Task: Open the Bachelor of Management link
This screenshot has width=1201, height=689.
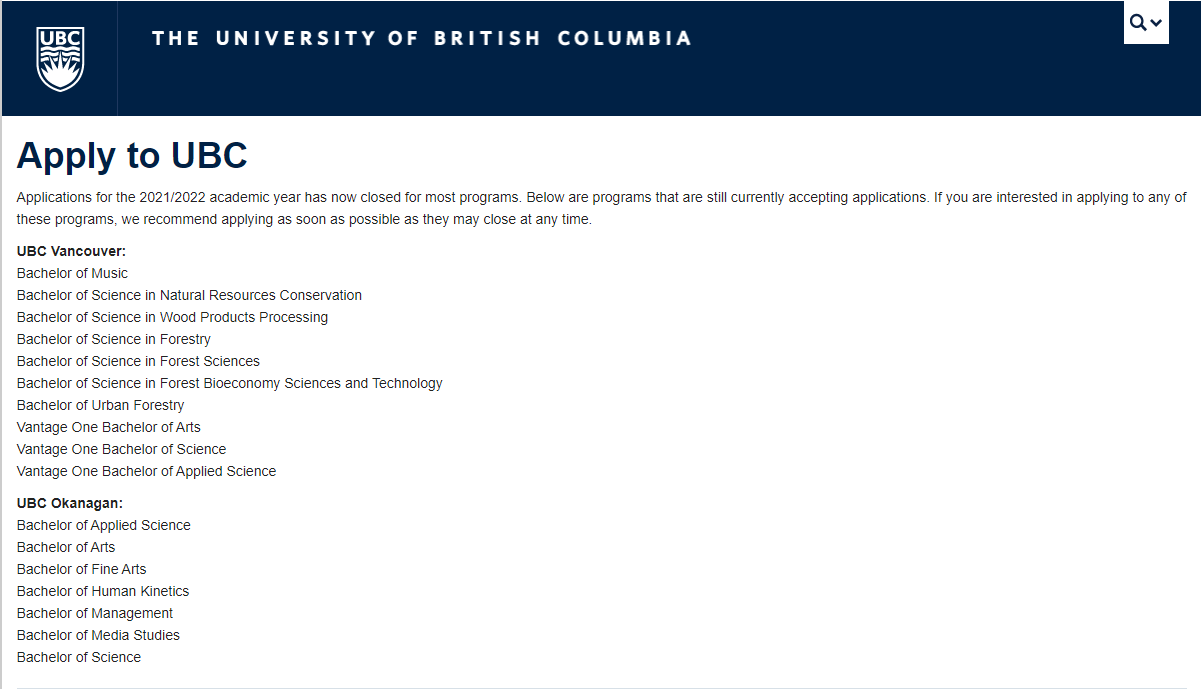Action: click(x=95, y=613)
